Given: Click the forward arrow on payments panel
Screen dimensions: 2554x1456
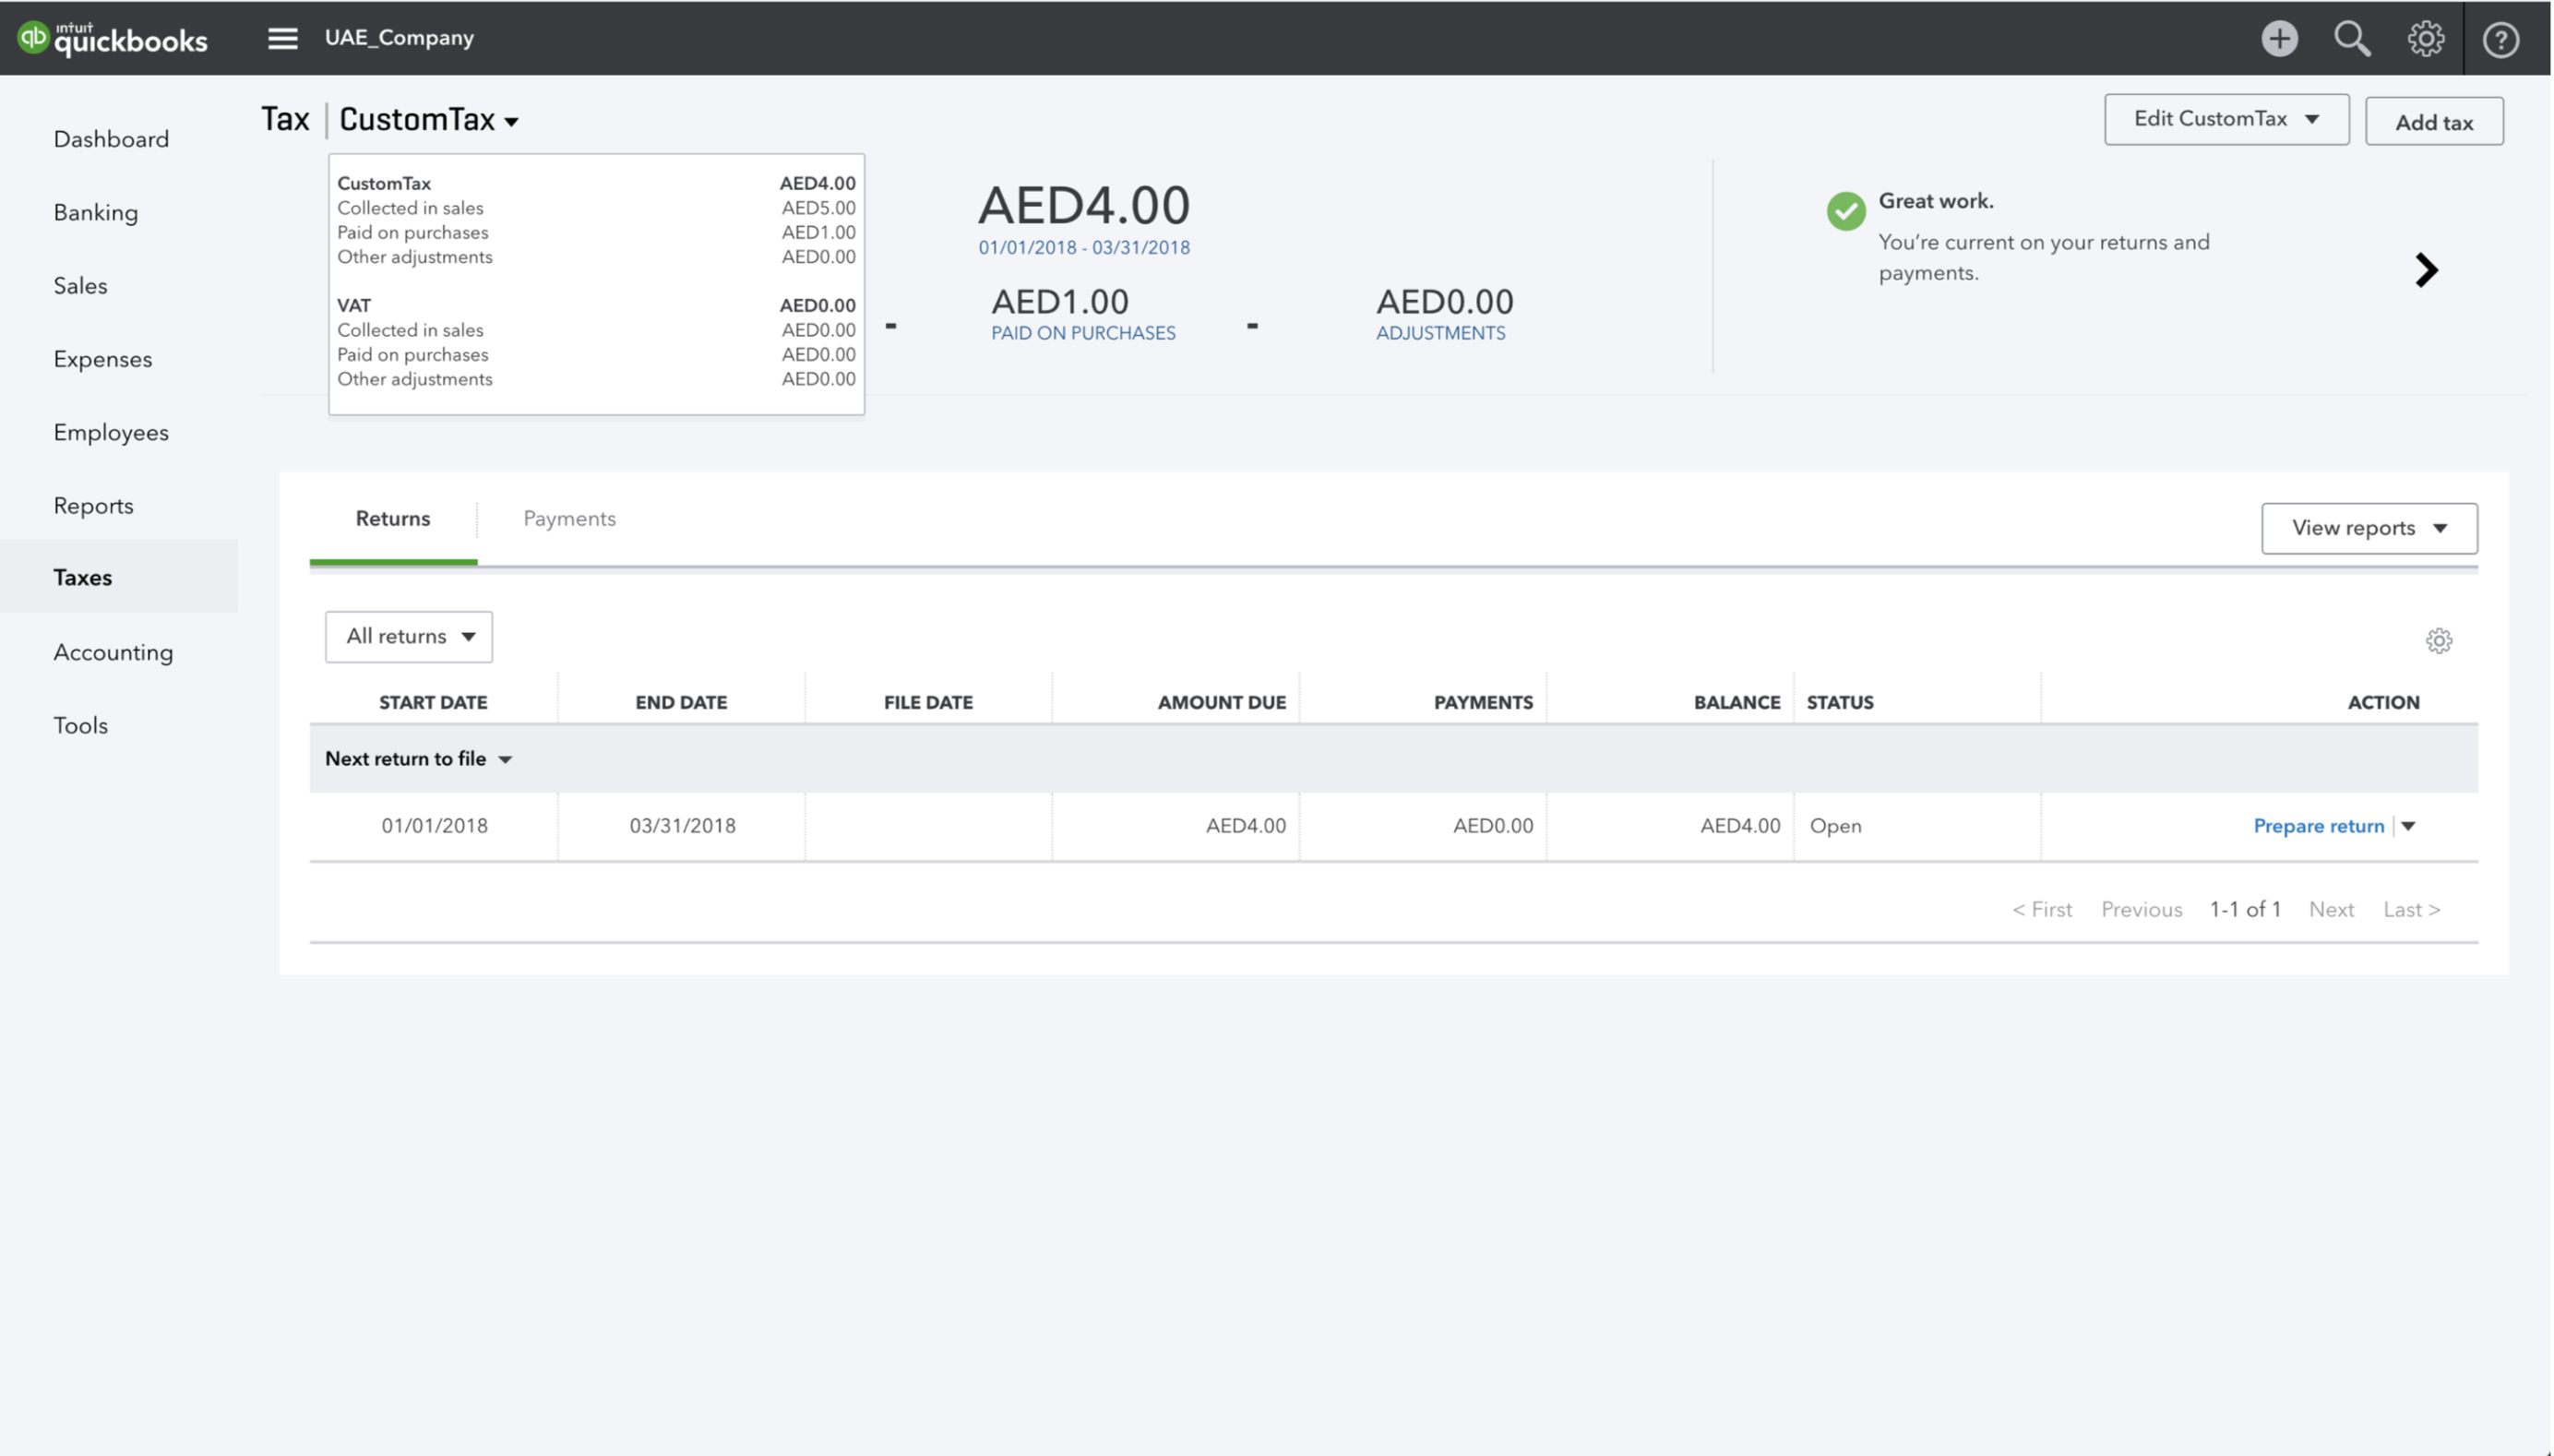Looking at the screenshot, I should 2426,270.
